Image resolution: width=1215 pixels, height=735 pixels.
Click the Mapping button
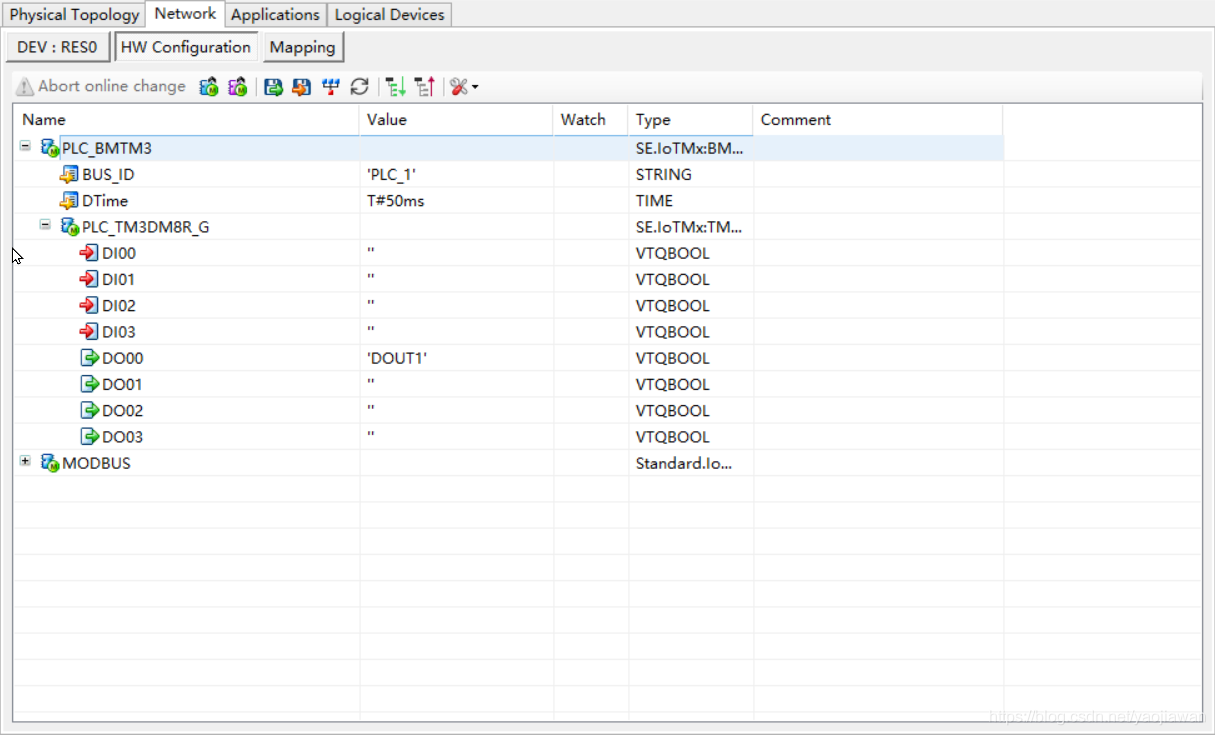(302, 47)
